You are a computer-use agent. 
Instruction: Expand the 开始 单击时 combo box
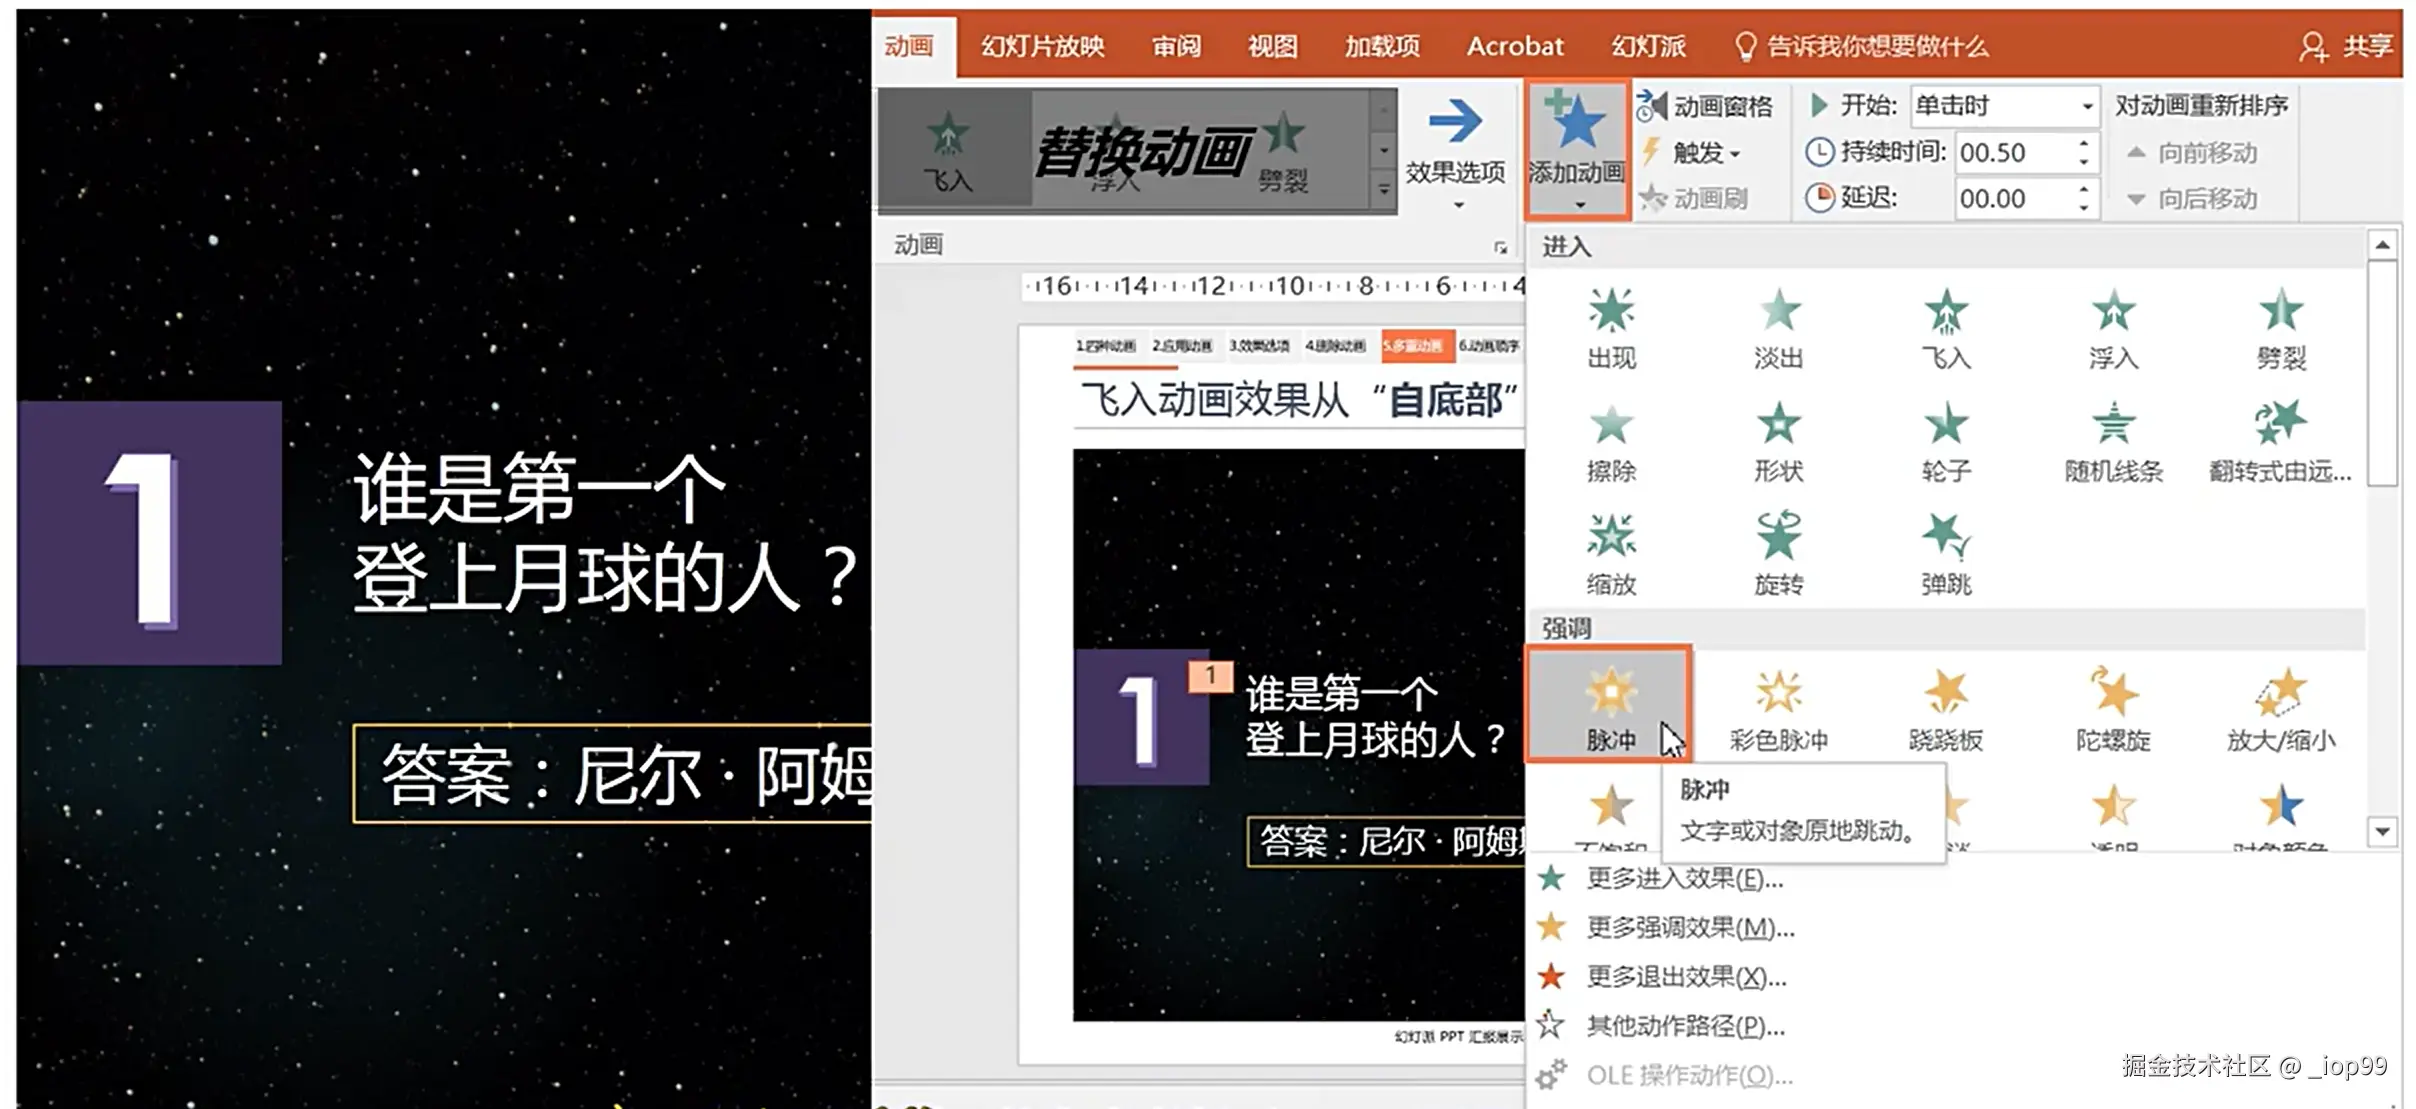coord(2086,106)
